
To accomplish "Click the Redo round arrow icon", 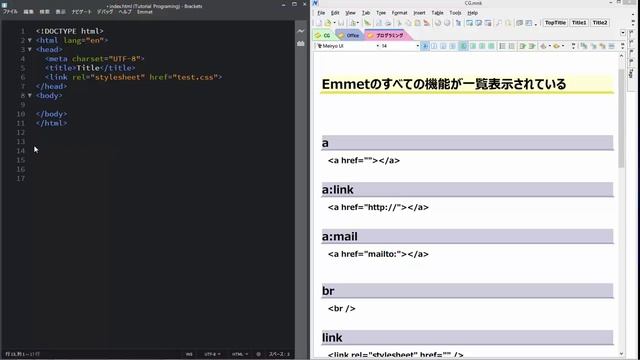I will (447, 23).
